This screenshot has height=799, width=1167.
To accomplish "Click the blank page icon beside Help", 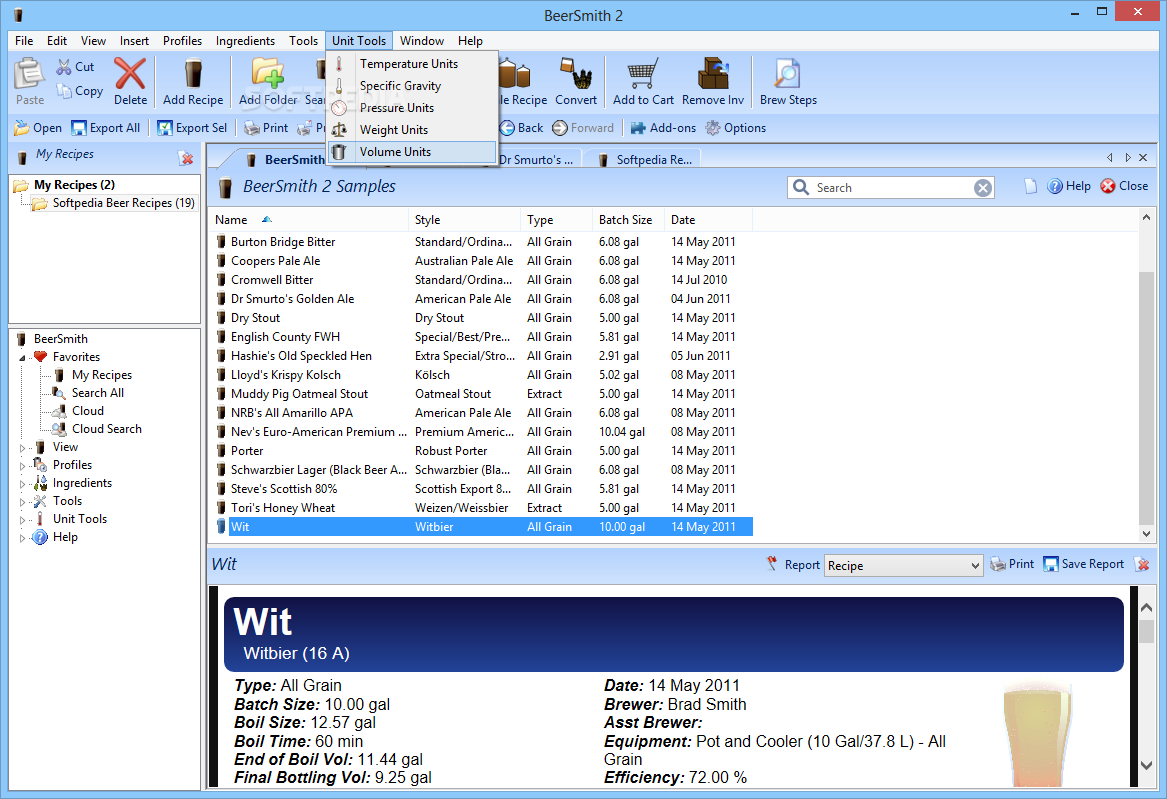I will point(1031,186).
